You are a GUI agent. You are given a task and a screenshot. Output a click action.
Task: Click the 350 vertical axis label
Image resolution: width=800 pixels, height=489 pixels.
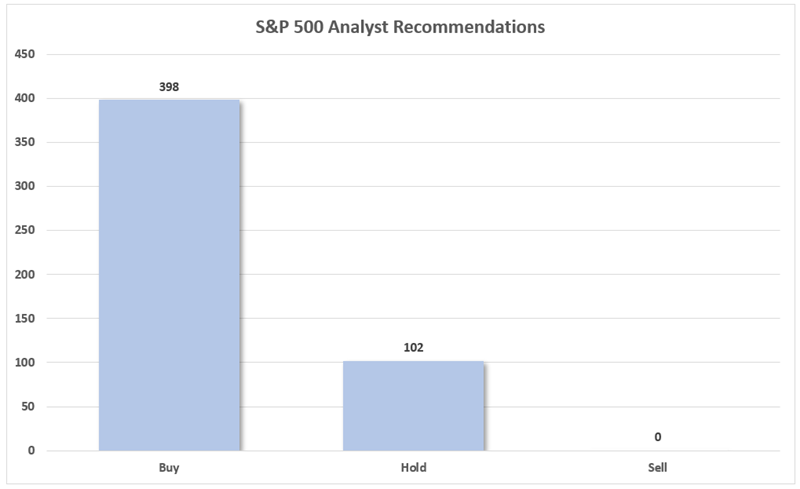click(x=26, y=142)
